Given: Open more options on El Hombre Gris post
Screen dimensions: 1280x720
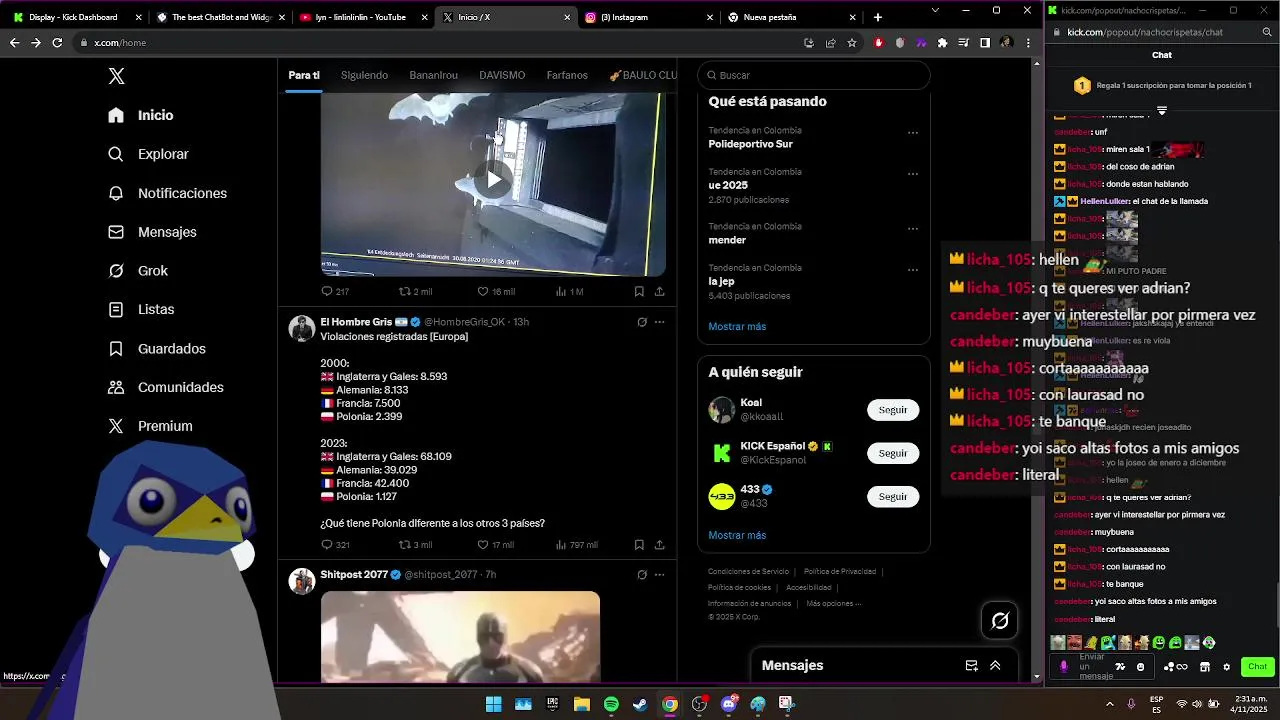Looking at the screenshot, I should pyautogui.click(x=659, y=322).
